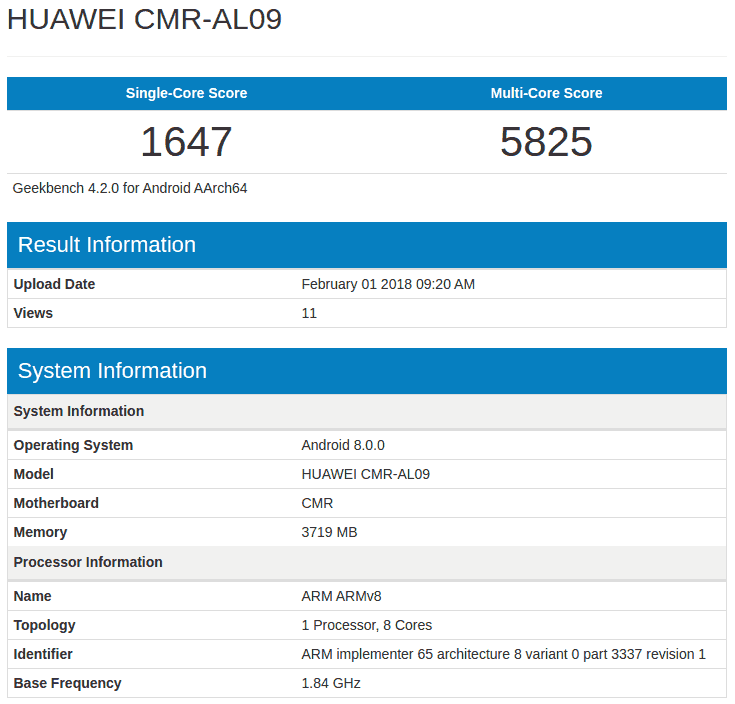
Task: Click the Upload Date label
Action: point(54,284)
